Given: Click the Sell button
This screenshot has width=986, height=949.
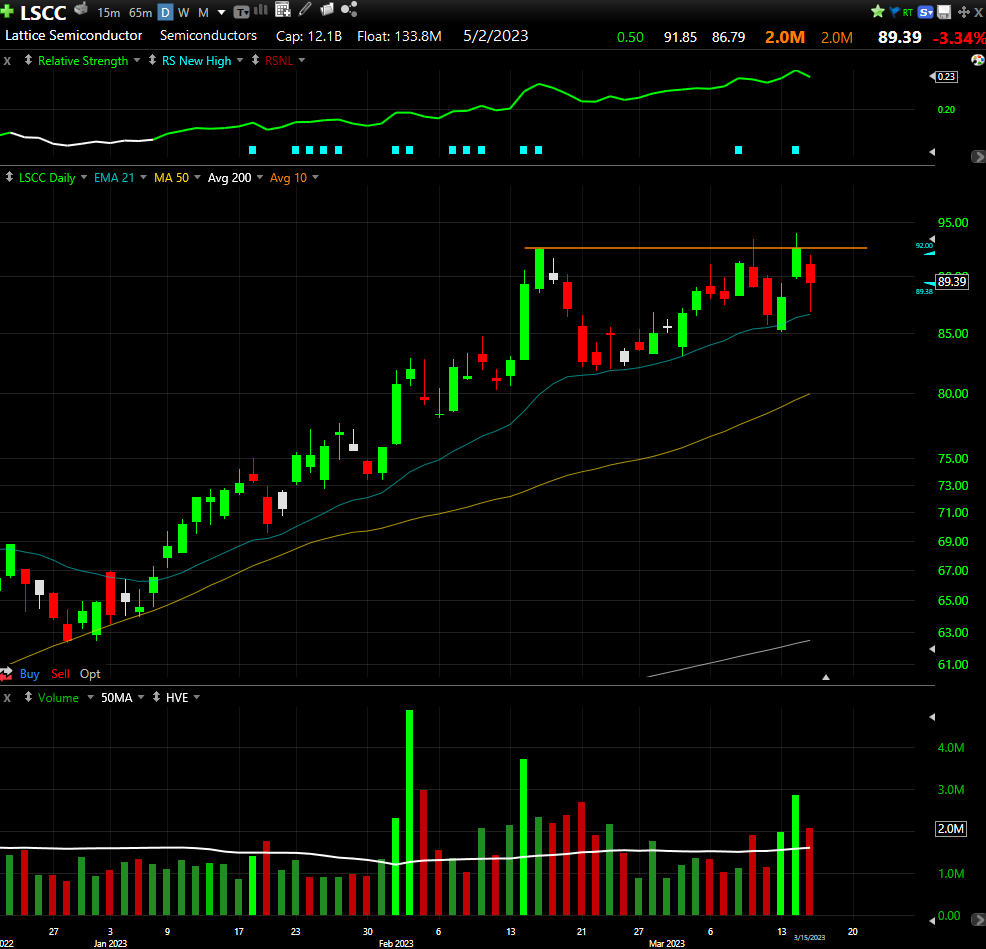Looking at the screenshot, I should click(x=60, y=674).
